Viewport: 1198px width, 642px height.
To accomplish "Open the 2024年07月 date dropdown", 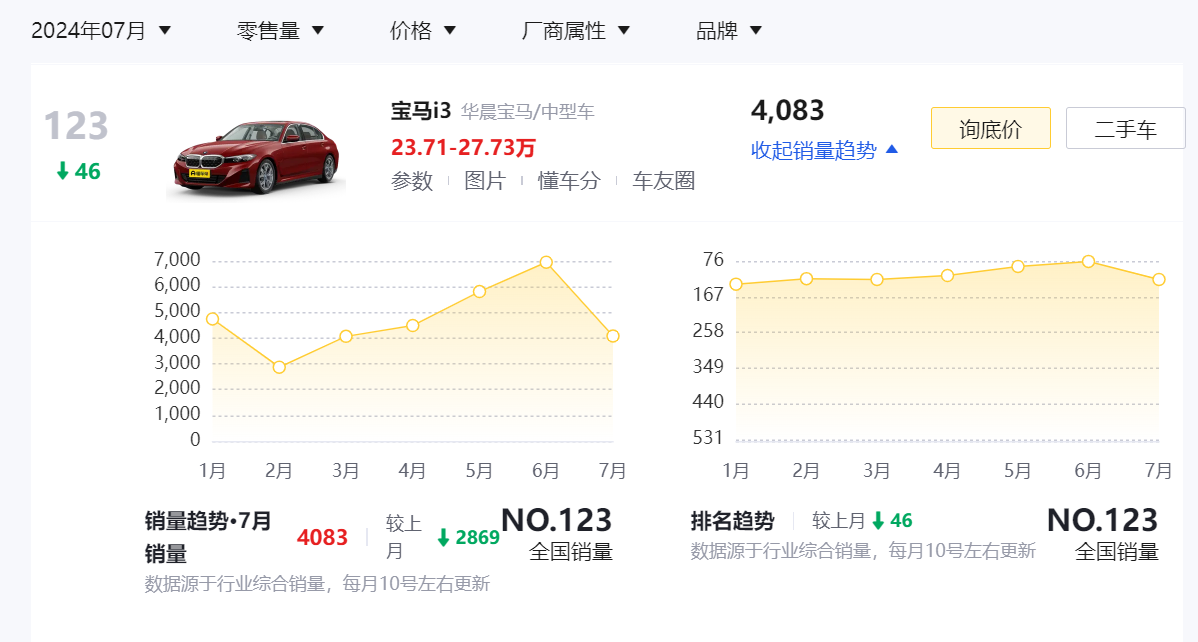I will click(x=101, y=31).
